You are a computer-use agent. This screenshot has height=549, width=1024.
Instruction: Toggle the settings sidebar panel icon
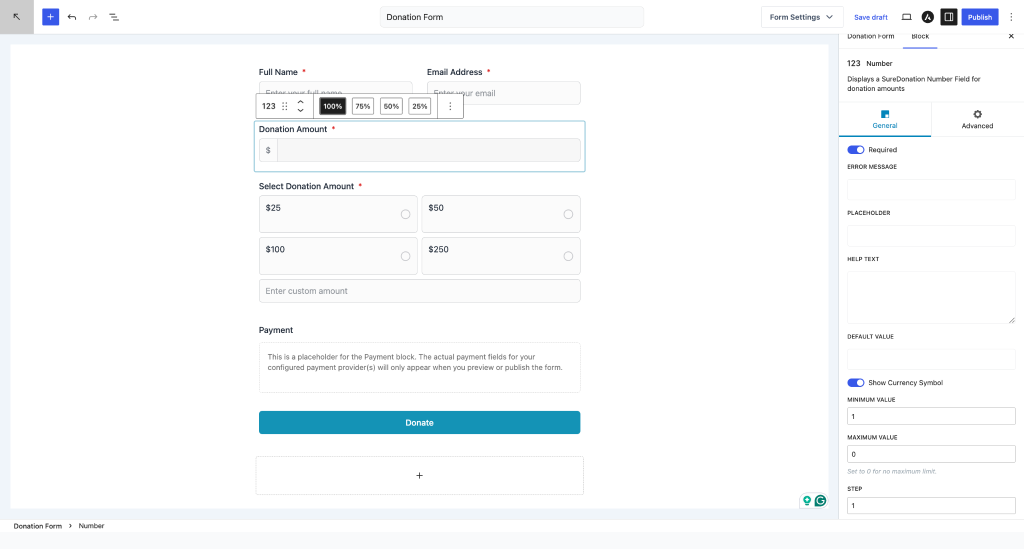(949, 17)
